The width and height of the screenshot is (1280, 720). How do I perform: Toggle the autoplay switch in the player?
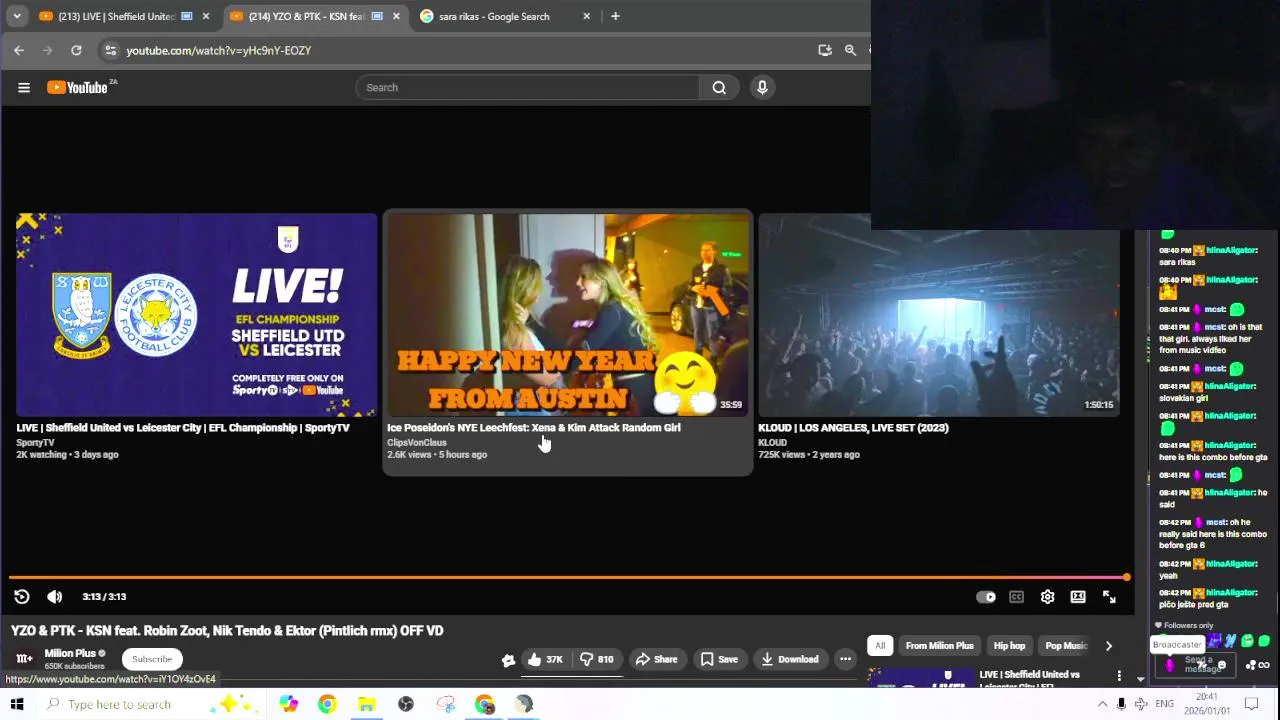(x=986, y=597)
